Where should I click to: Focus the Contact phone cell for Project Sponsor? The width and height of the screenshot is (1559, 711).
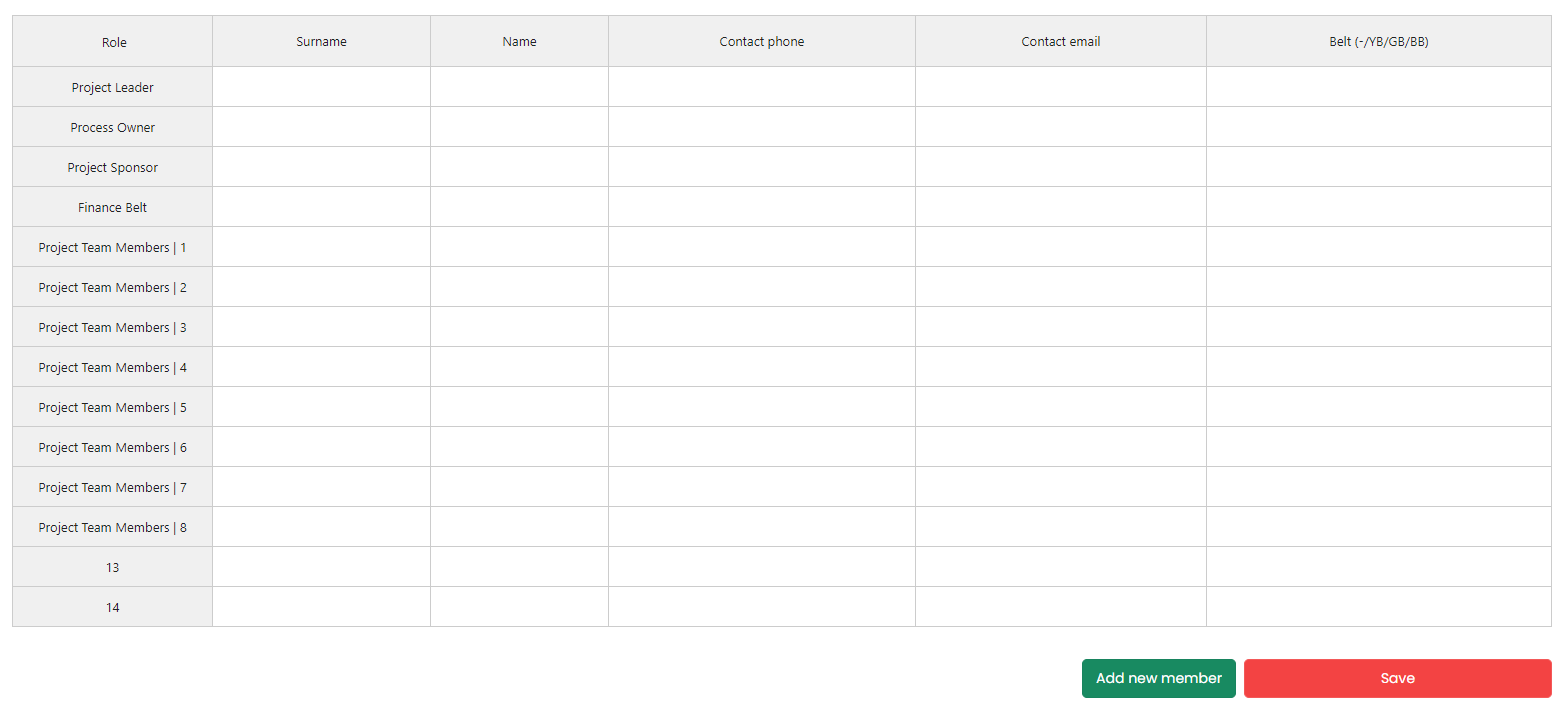(x=762, y=167)
